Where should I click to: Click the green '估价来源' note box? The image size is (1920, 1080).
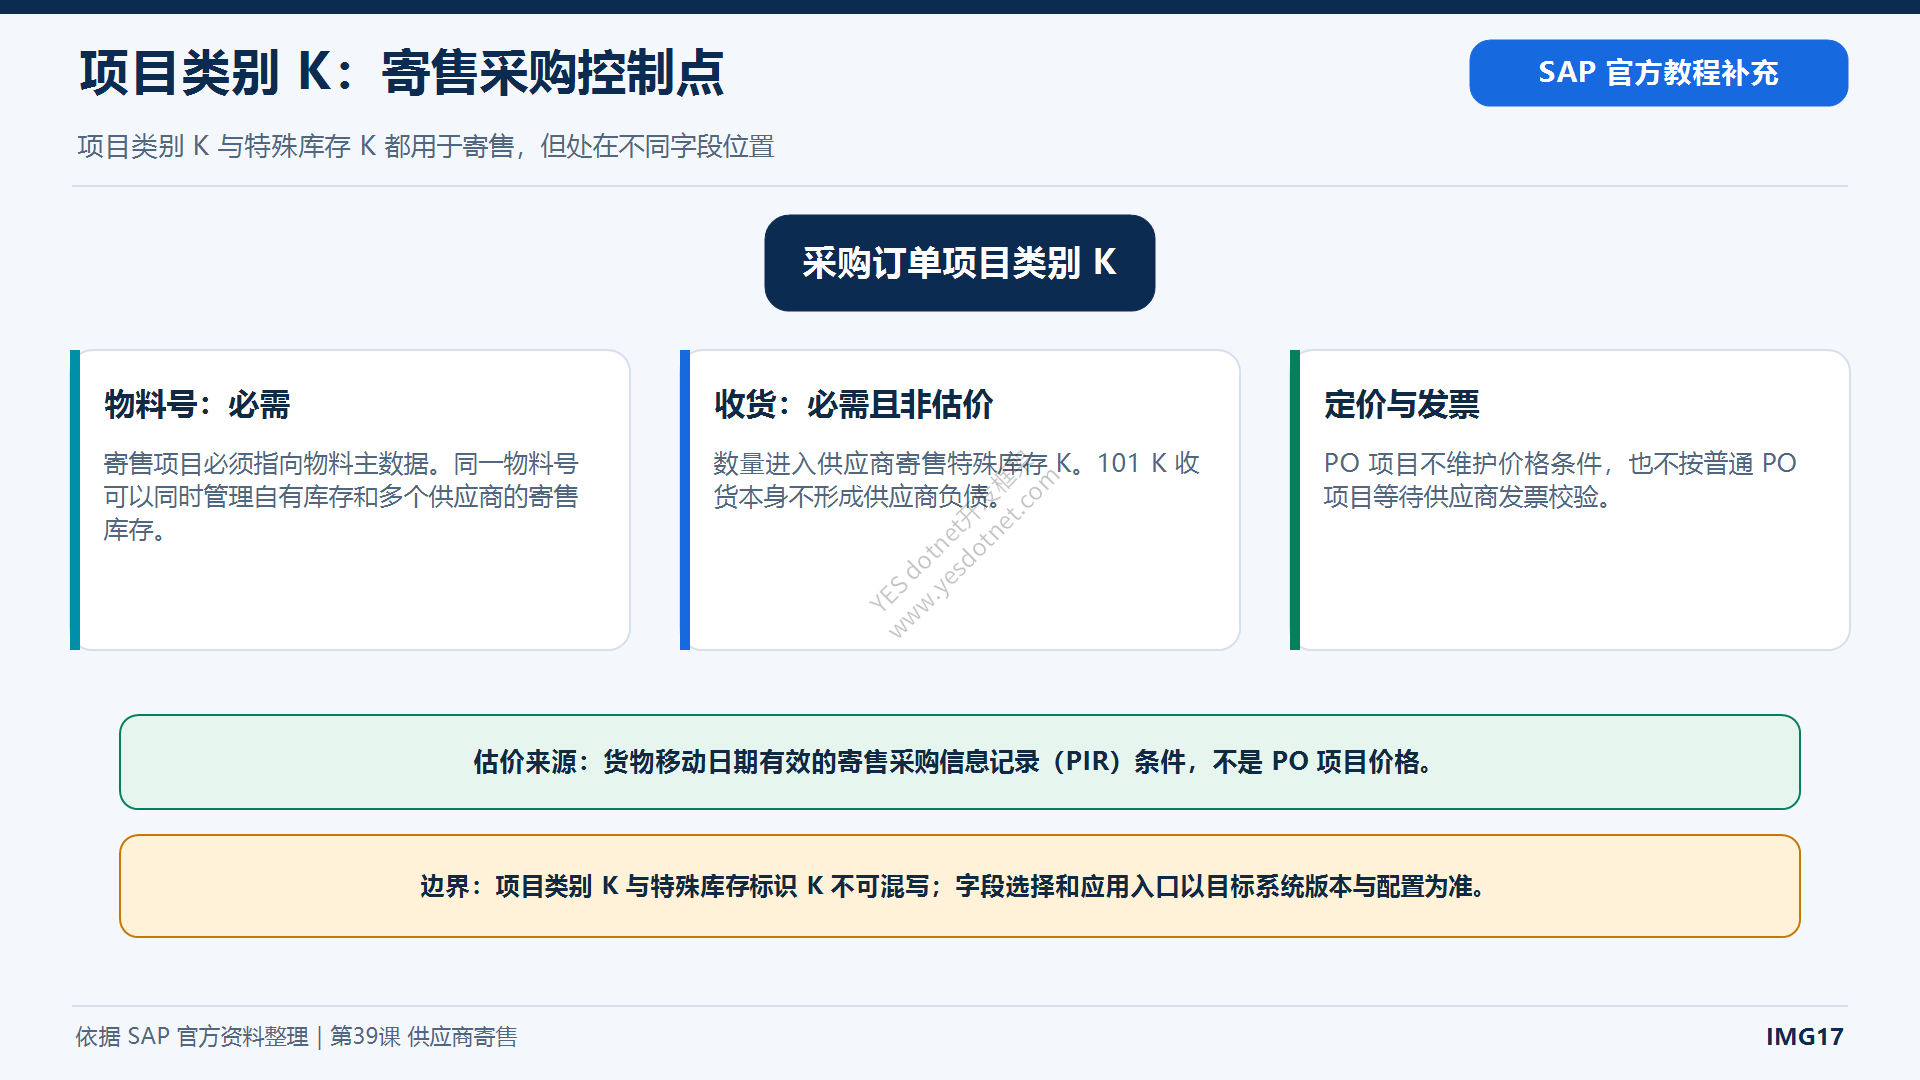tap(960, 762)
